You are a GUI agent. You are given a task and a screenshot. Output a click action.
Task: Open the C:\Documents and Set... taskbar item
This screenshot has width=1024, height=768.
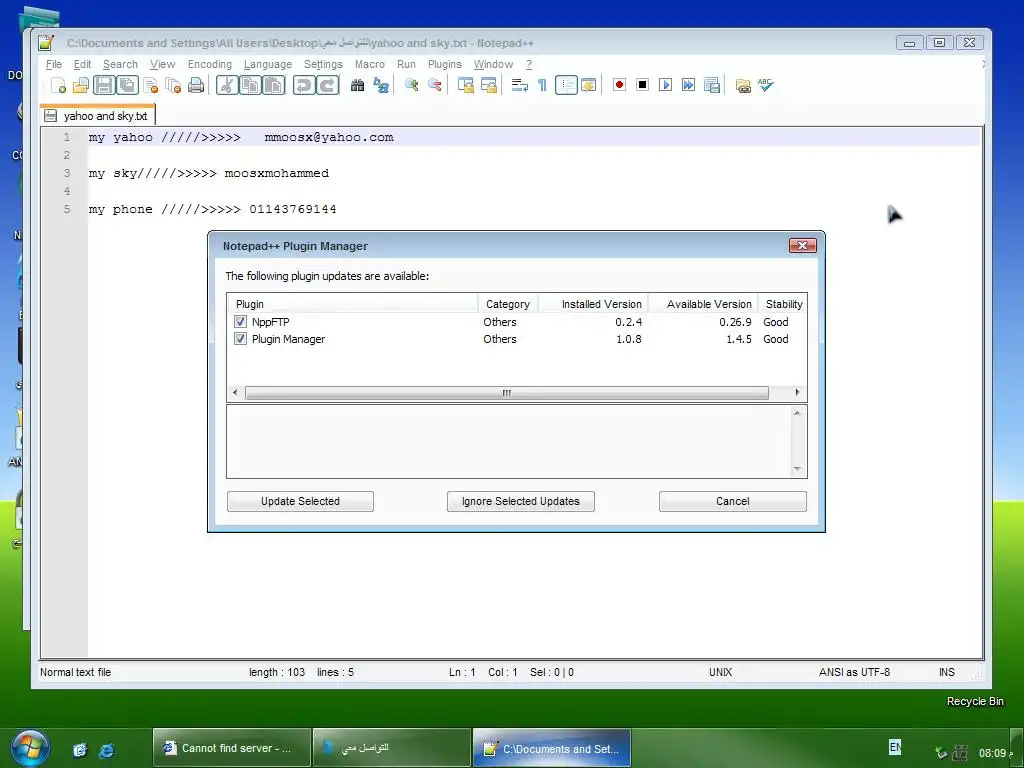point(552,748)
